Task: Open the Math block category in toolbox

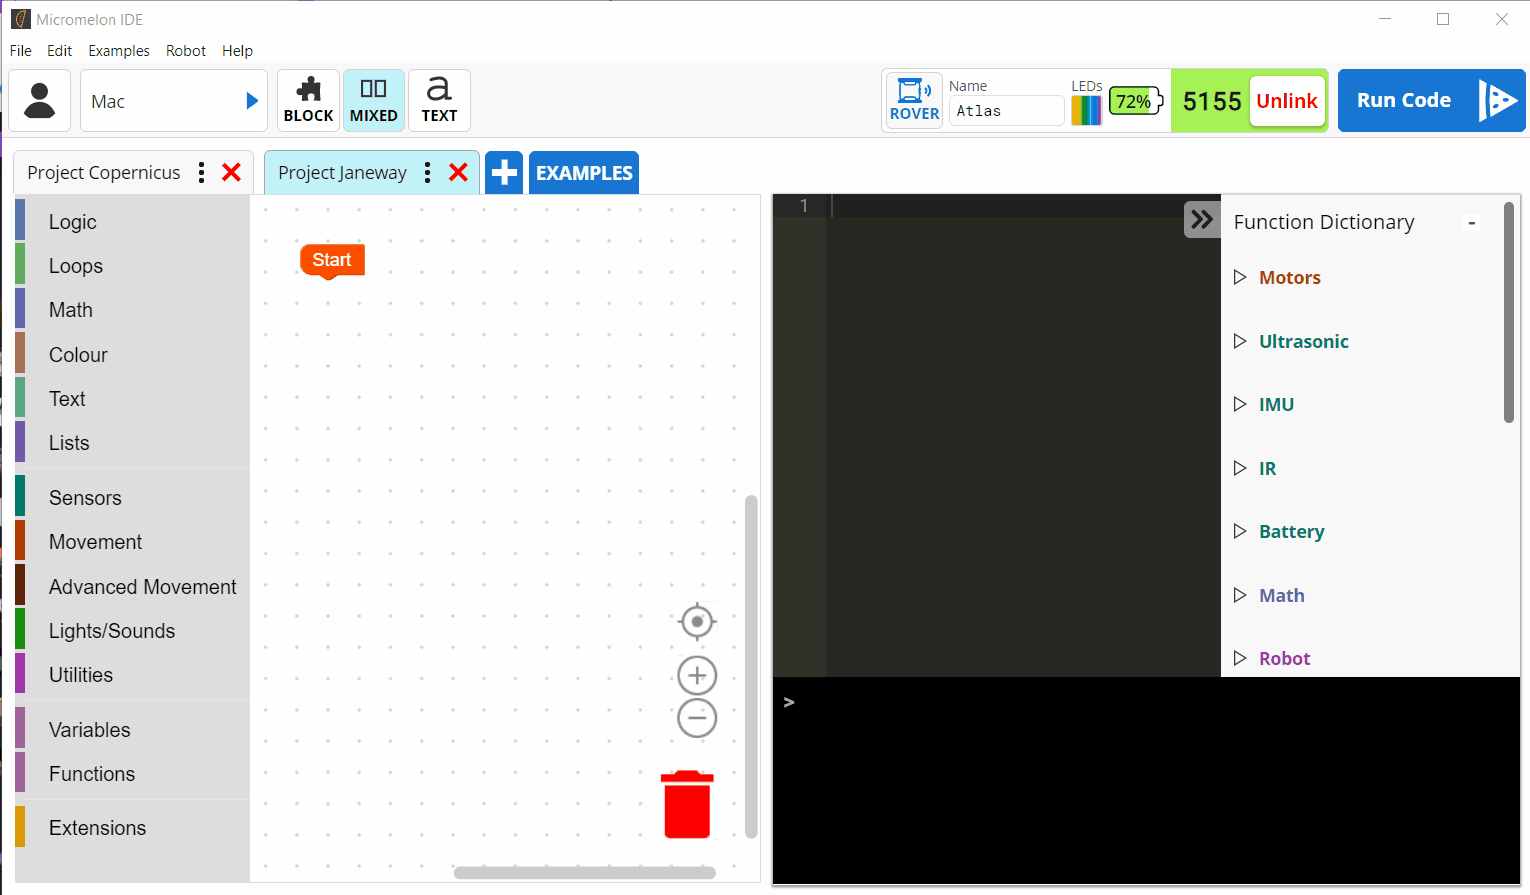Action: coord(132,310)
